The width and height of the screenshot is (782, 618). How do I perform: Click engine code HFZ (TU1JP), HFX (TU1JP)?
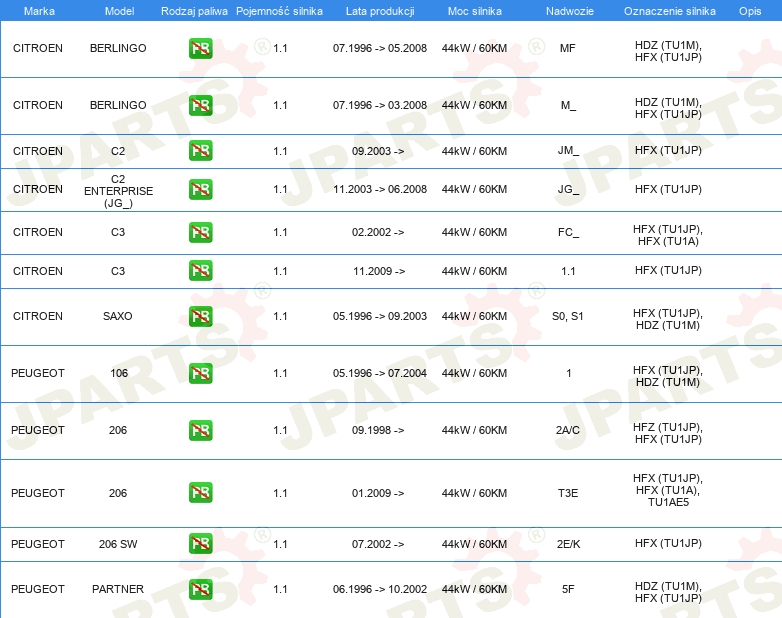point(668,433)
